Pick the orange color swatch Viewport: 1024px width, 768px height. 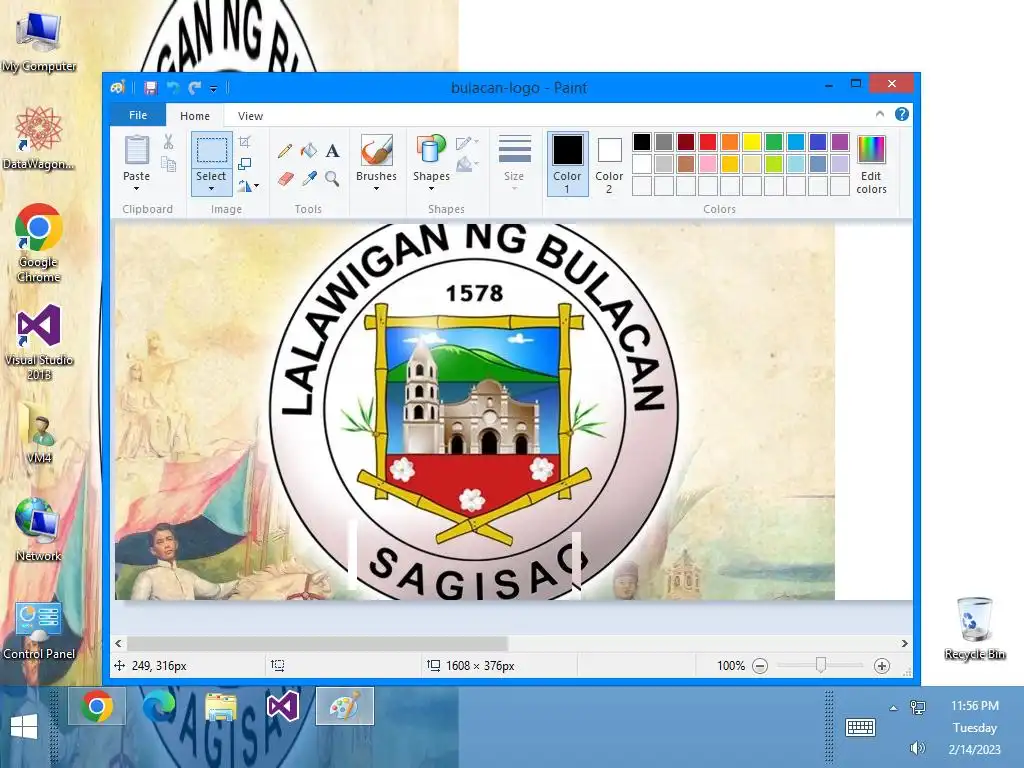click(730, 142)
